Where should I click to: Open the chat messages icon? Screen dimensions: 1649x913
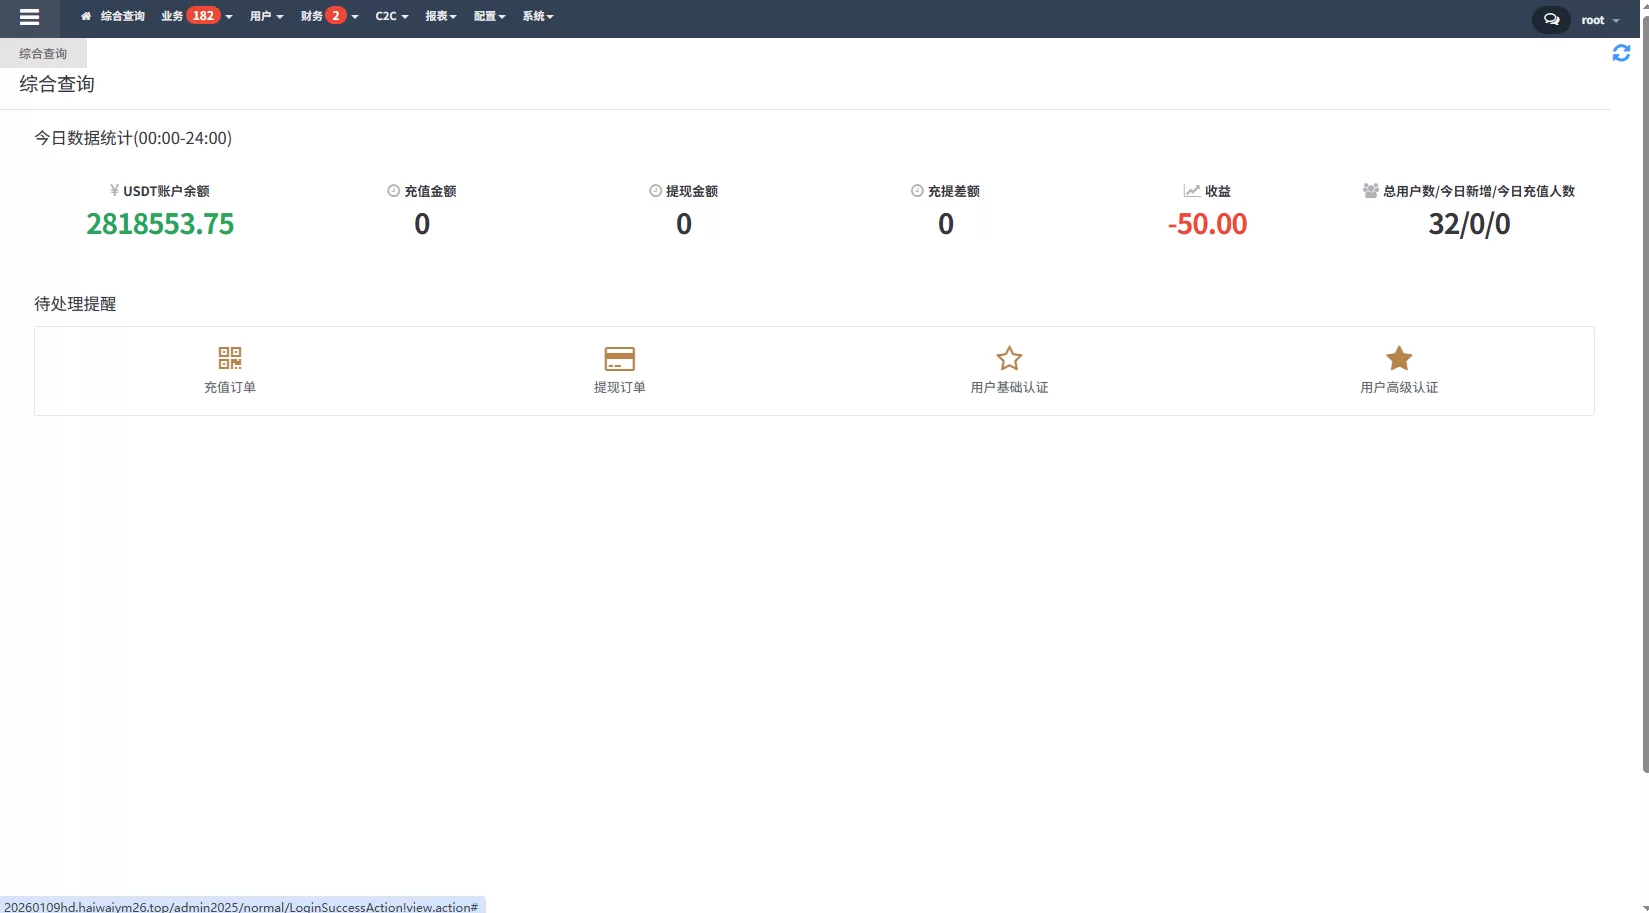tap(1551, 19)
